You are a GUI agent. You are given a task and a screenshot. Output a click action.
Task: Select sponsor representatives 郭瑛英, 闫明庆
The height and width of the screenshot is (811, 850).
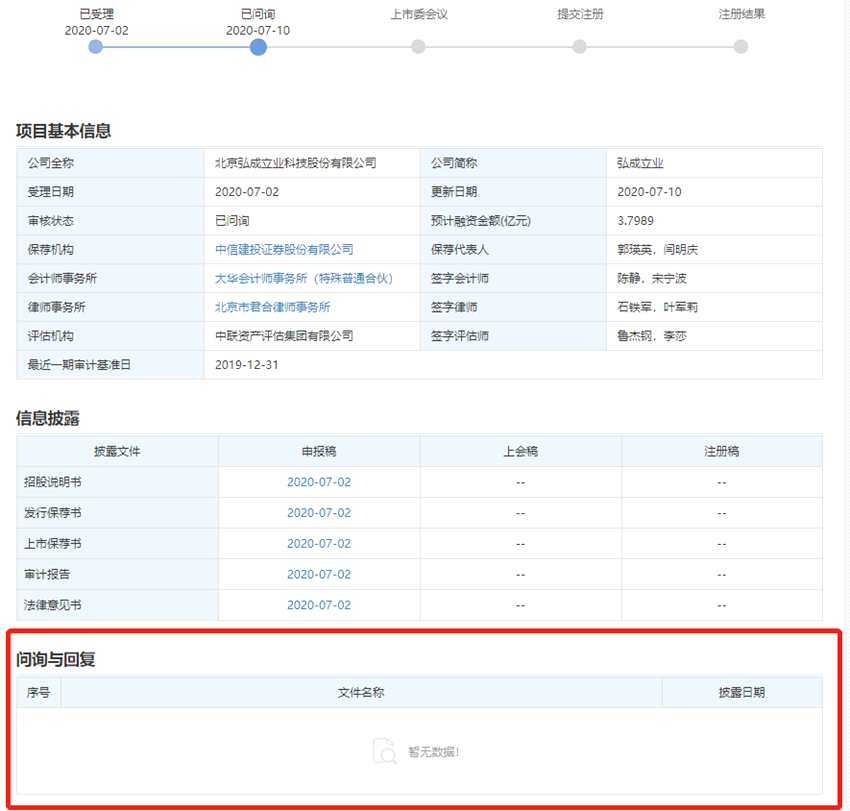[x=658, y=249]
